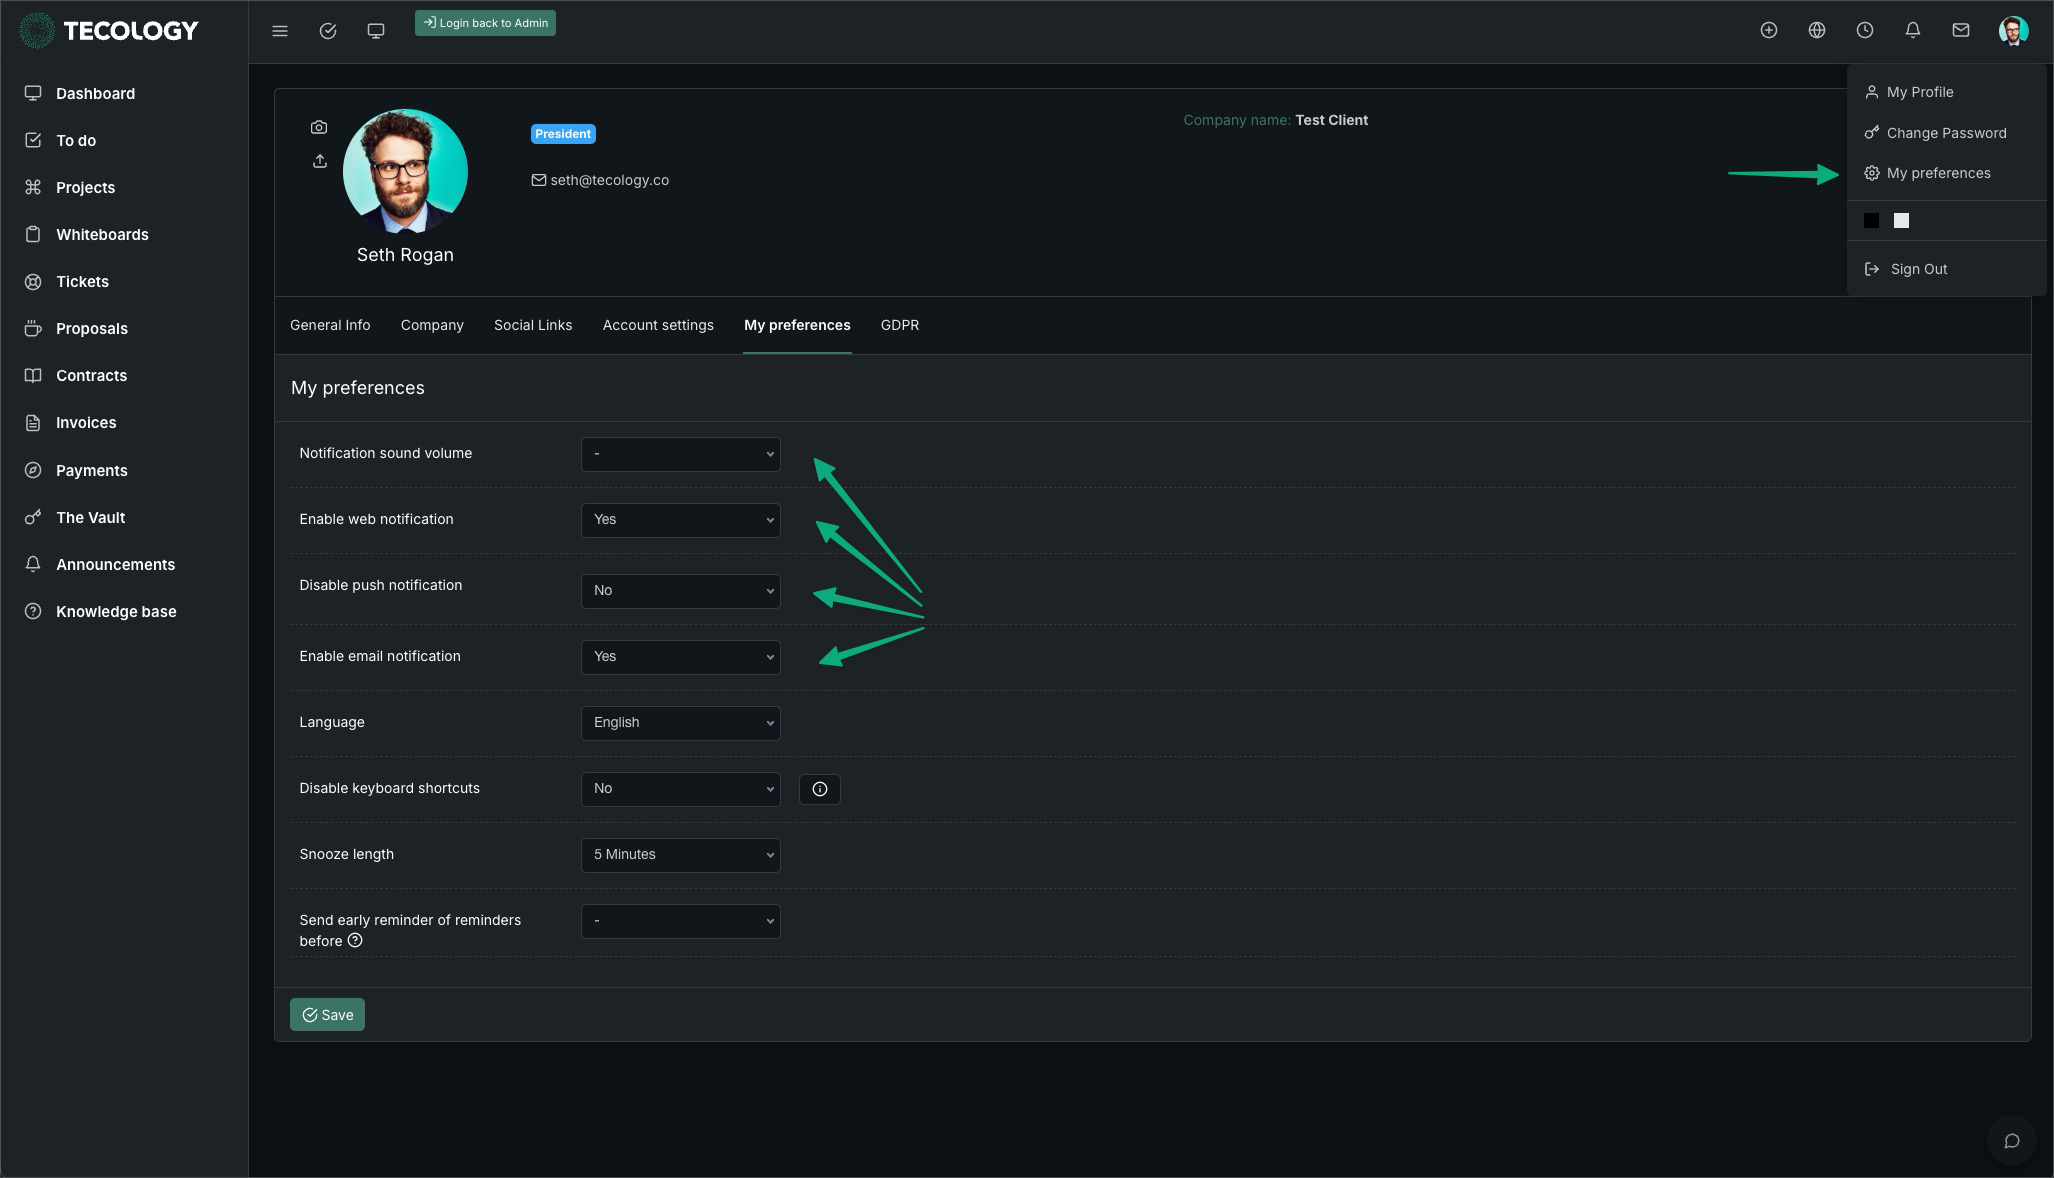Open the Language dropdown set to English
The image size is (2054, 1178).
(x=680, y=723)
